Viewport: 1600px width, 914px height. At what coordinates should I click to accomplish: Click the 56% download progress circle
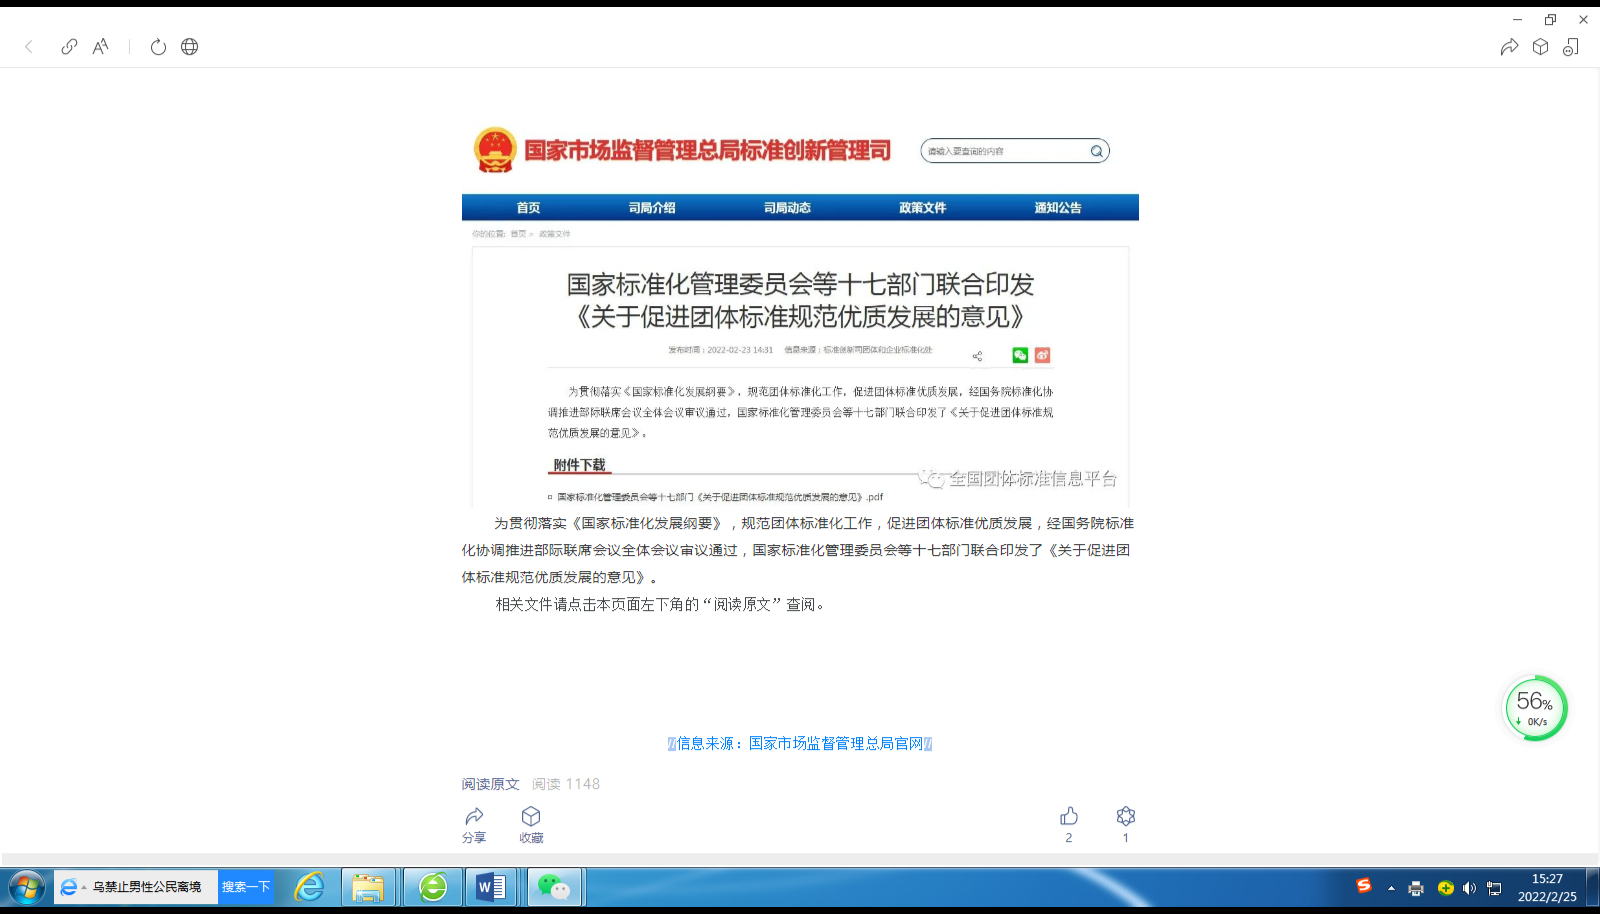[x=1533, y=707]
